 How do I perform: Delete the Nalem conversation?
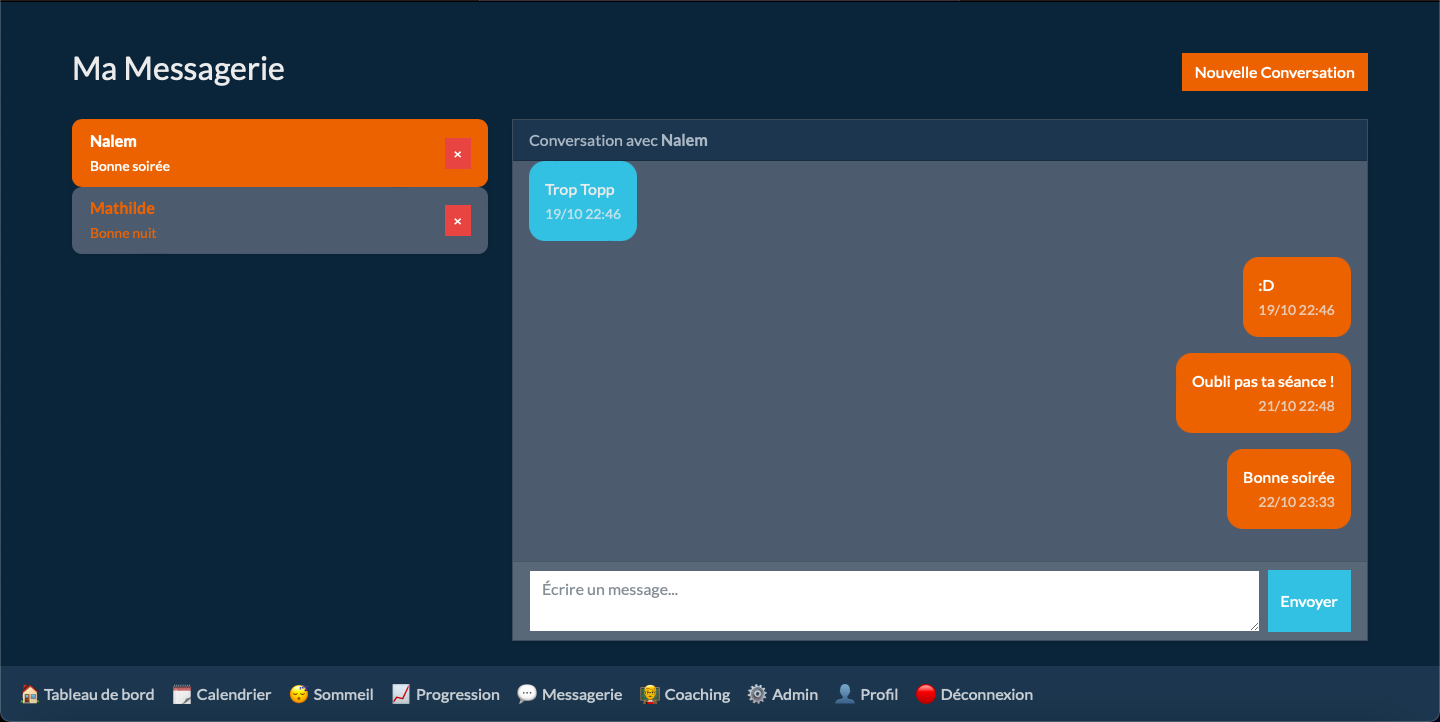point(458,154)
